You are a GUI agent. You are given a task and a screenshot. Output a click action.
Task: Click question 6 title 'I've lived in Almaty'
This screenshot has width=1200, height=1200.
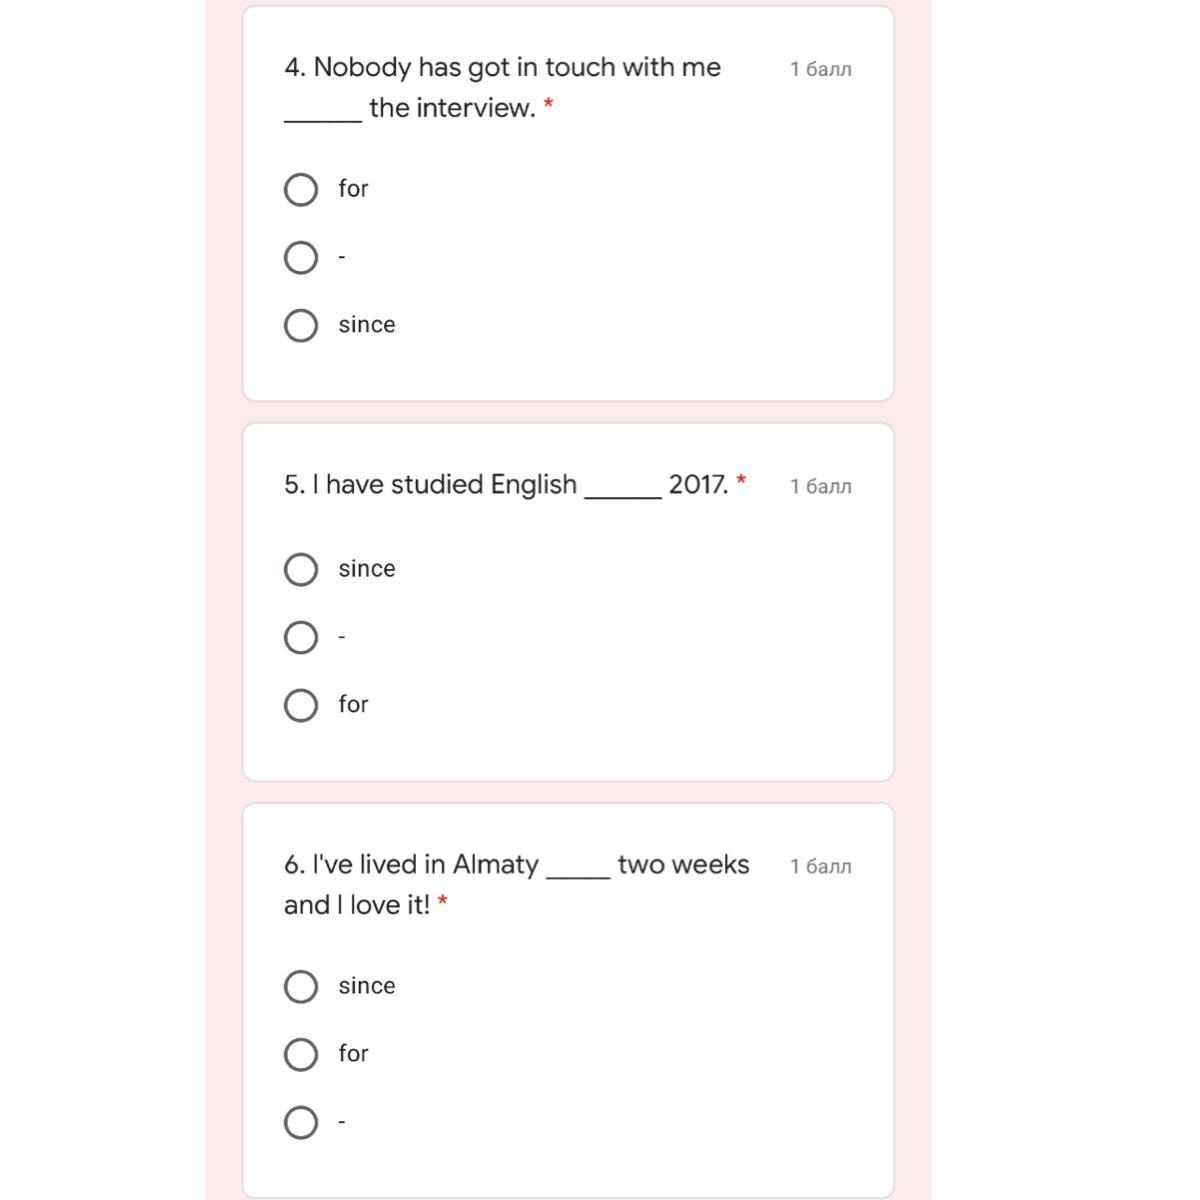[412, 865]
